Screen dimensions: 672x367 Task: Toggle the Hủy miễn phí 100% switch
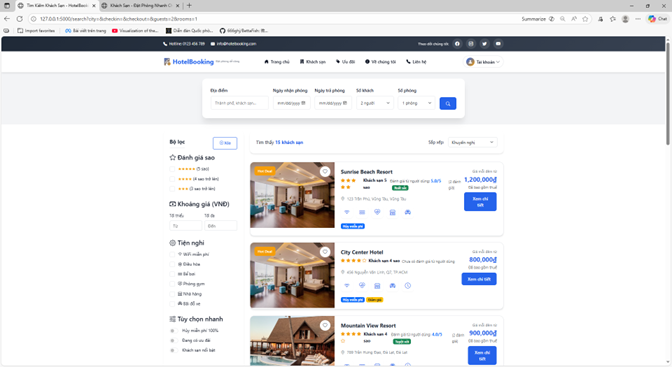173,331
